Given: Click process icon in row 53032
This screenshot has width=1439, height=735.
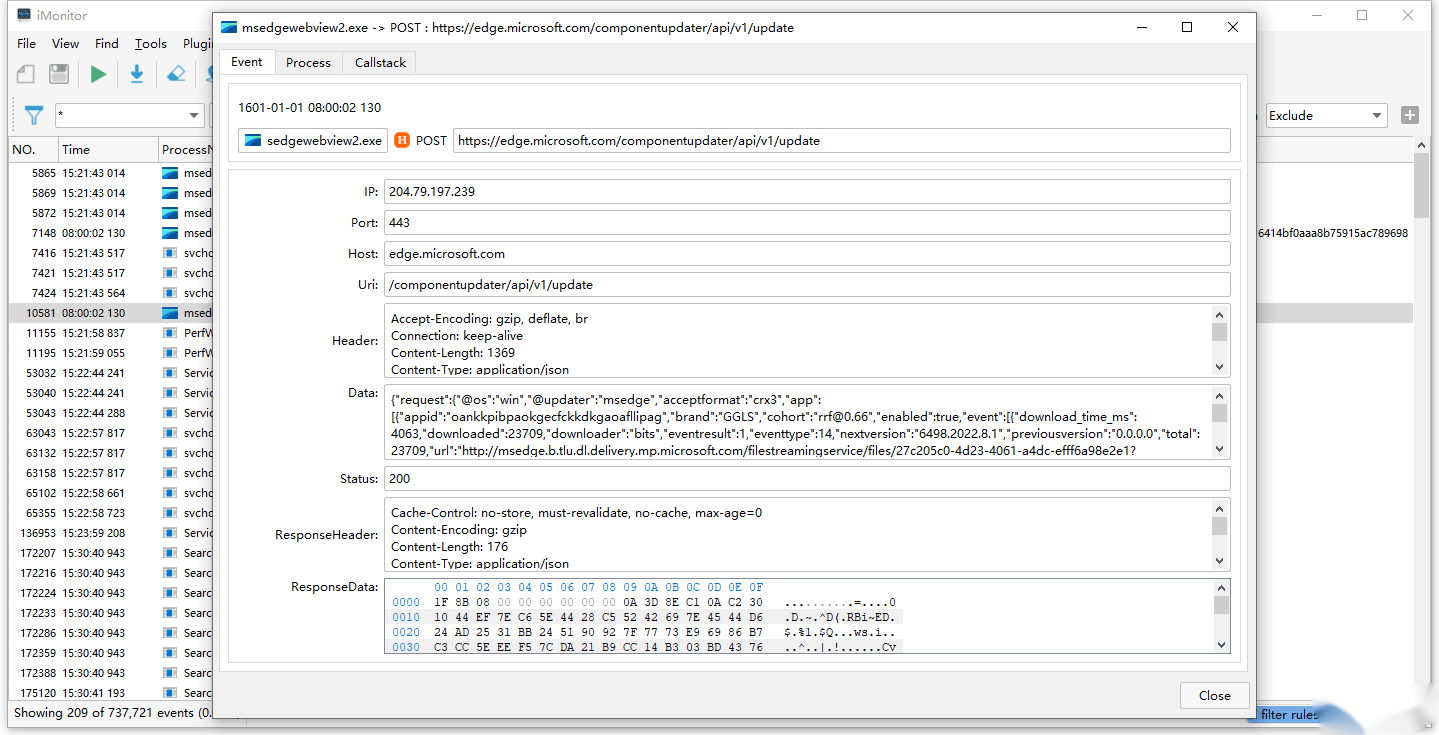Looking at the screenshot, I should [x=170, y=373].
